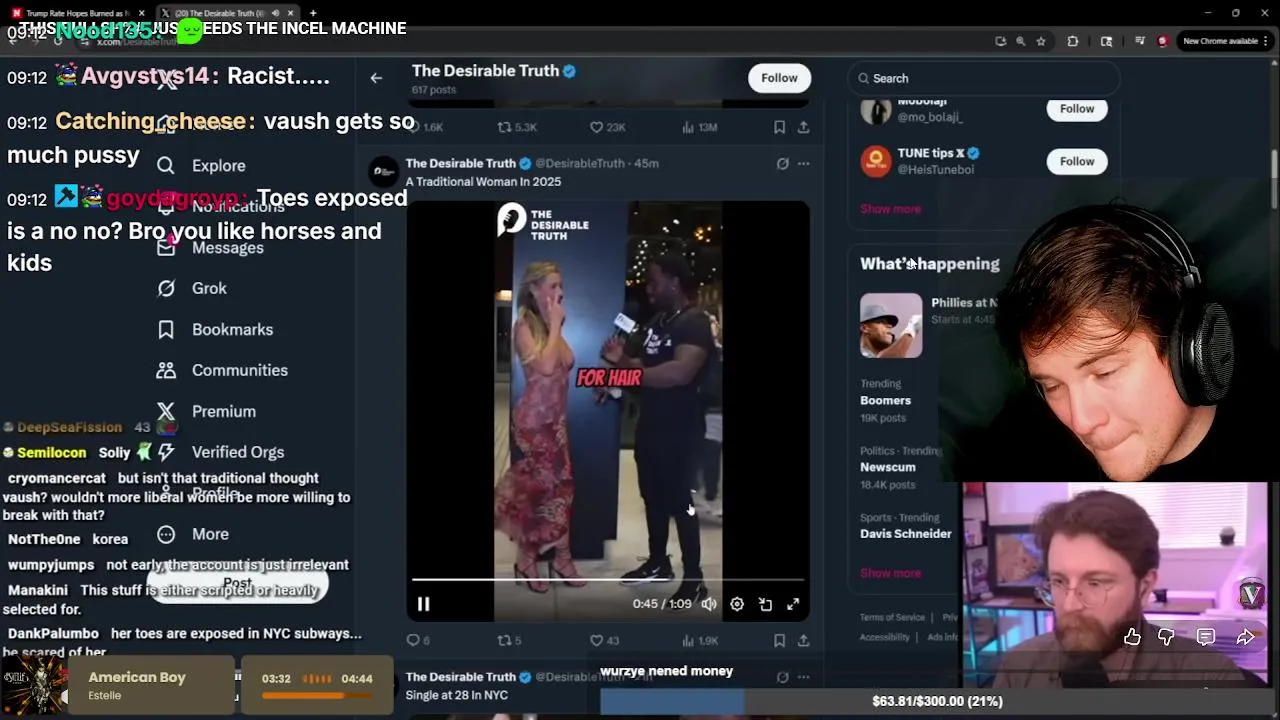Viewport: 1280px width, 720px height.
Task: Repost the post with 5.3K reposts
Action: tap(517, 127)
